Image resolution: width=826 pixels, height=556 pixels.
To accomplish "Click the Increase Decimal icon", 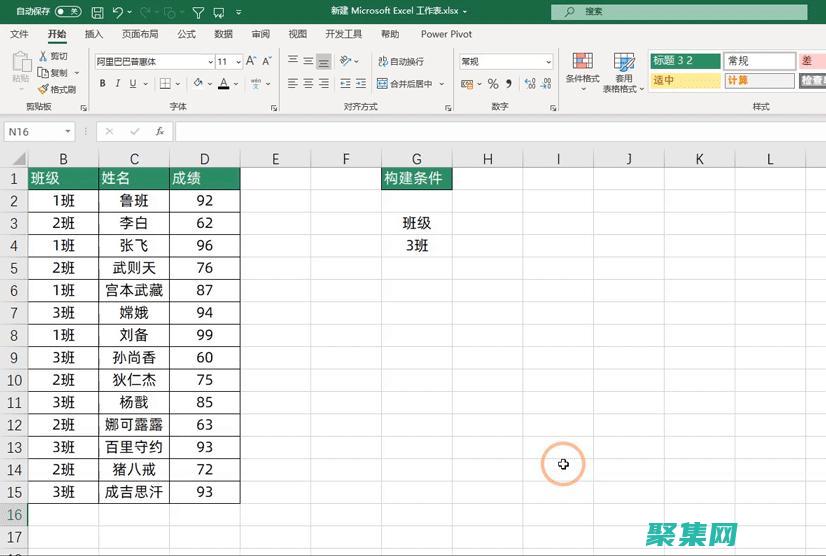I will 530,83.
